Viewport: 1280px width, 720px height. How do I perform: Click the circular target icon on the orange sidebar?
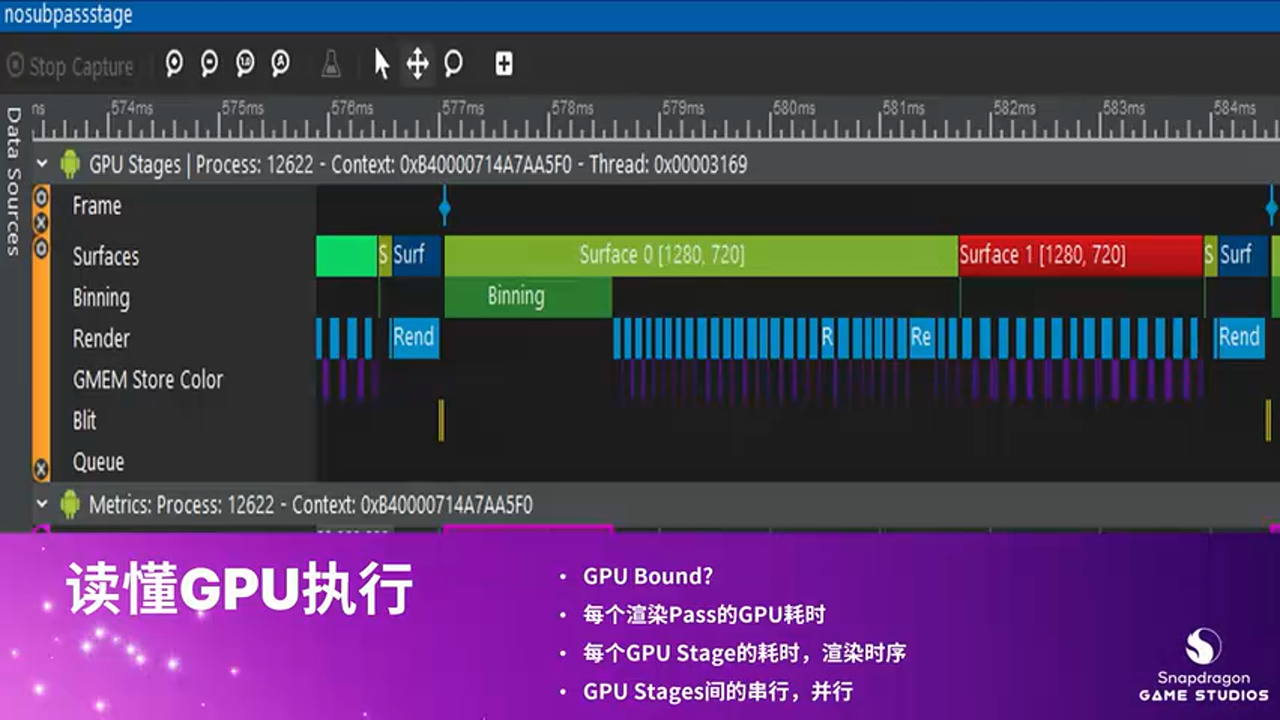point(40,197)
